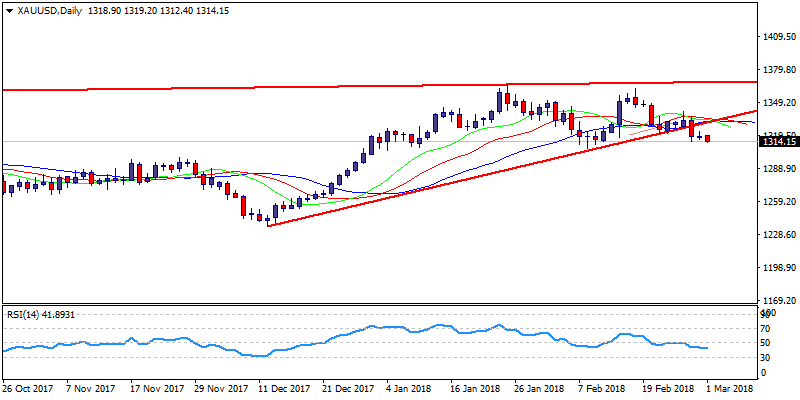The width and height of the screenshot is (800, 400).
Task: Click the RSI 30 level label
Action: point(767,357)
